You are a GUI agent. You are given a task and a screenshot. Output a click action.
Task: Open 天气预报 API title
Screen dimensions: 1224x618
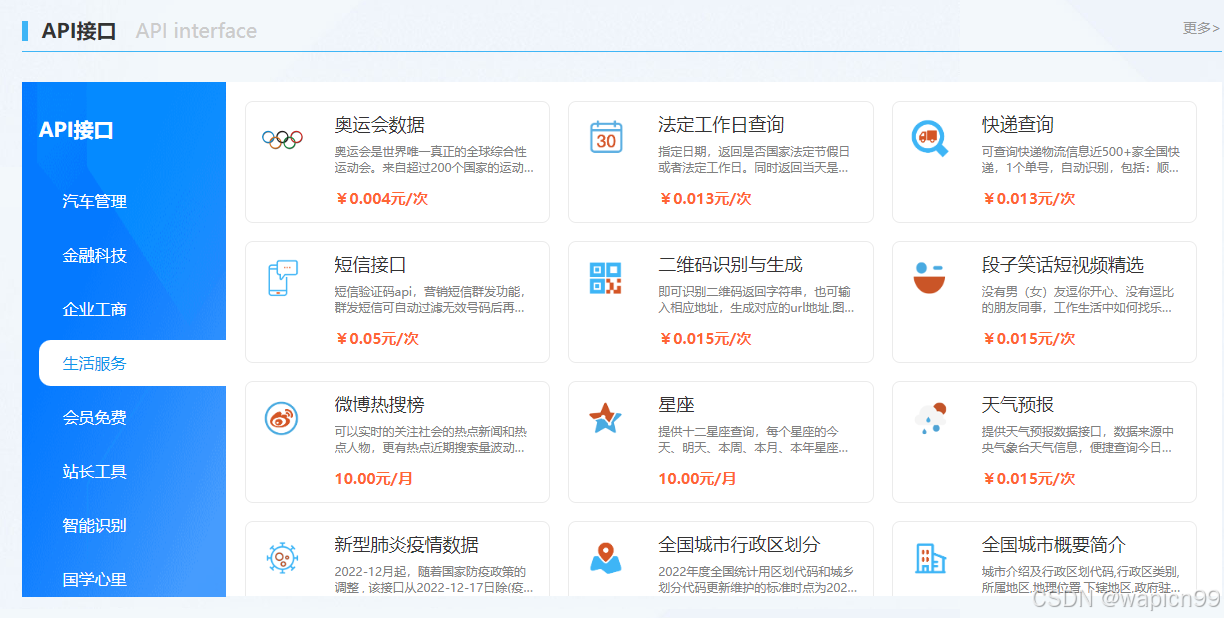(x=1018, y=405)
